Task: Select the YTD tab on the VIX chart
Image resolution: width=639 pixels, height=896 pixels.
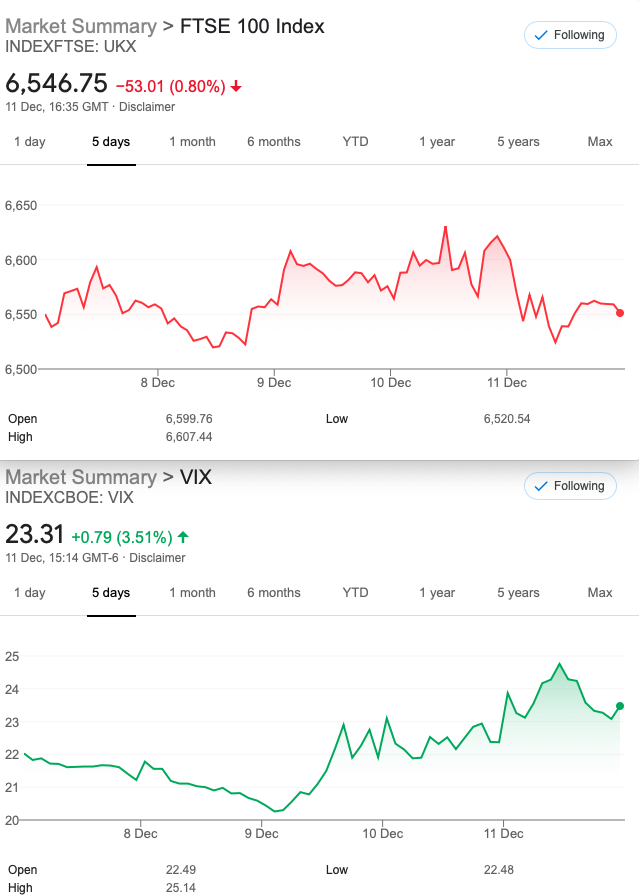Action: [356, 593]
